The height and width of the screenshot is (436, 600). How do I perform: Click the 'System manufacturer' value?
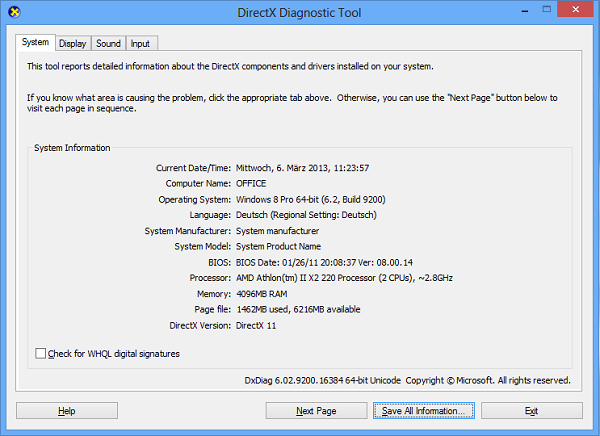click(x=277, y=231)
